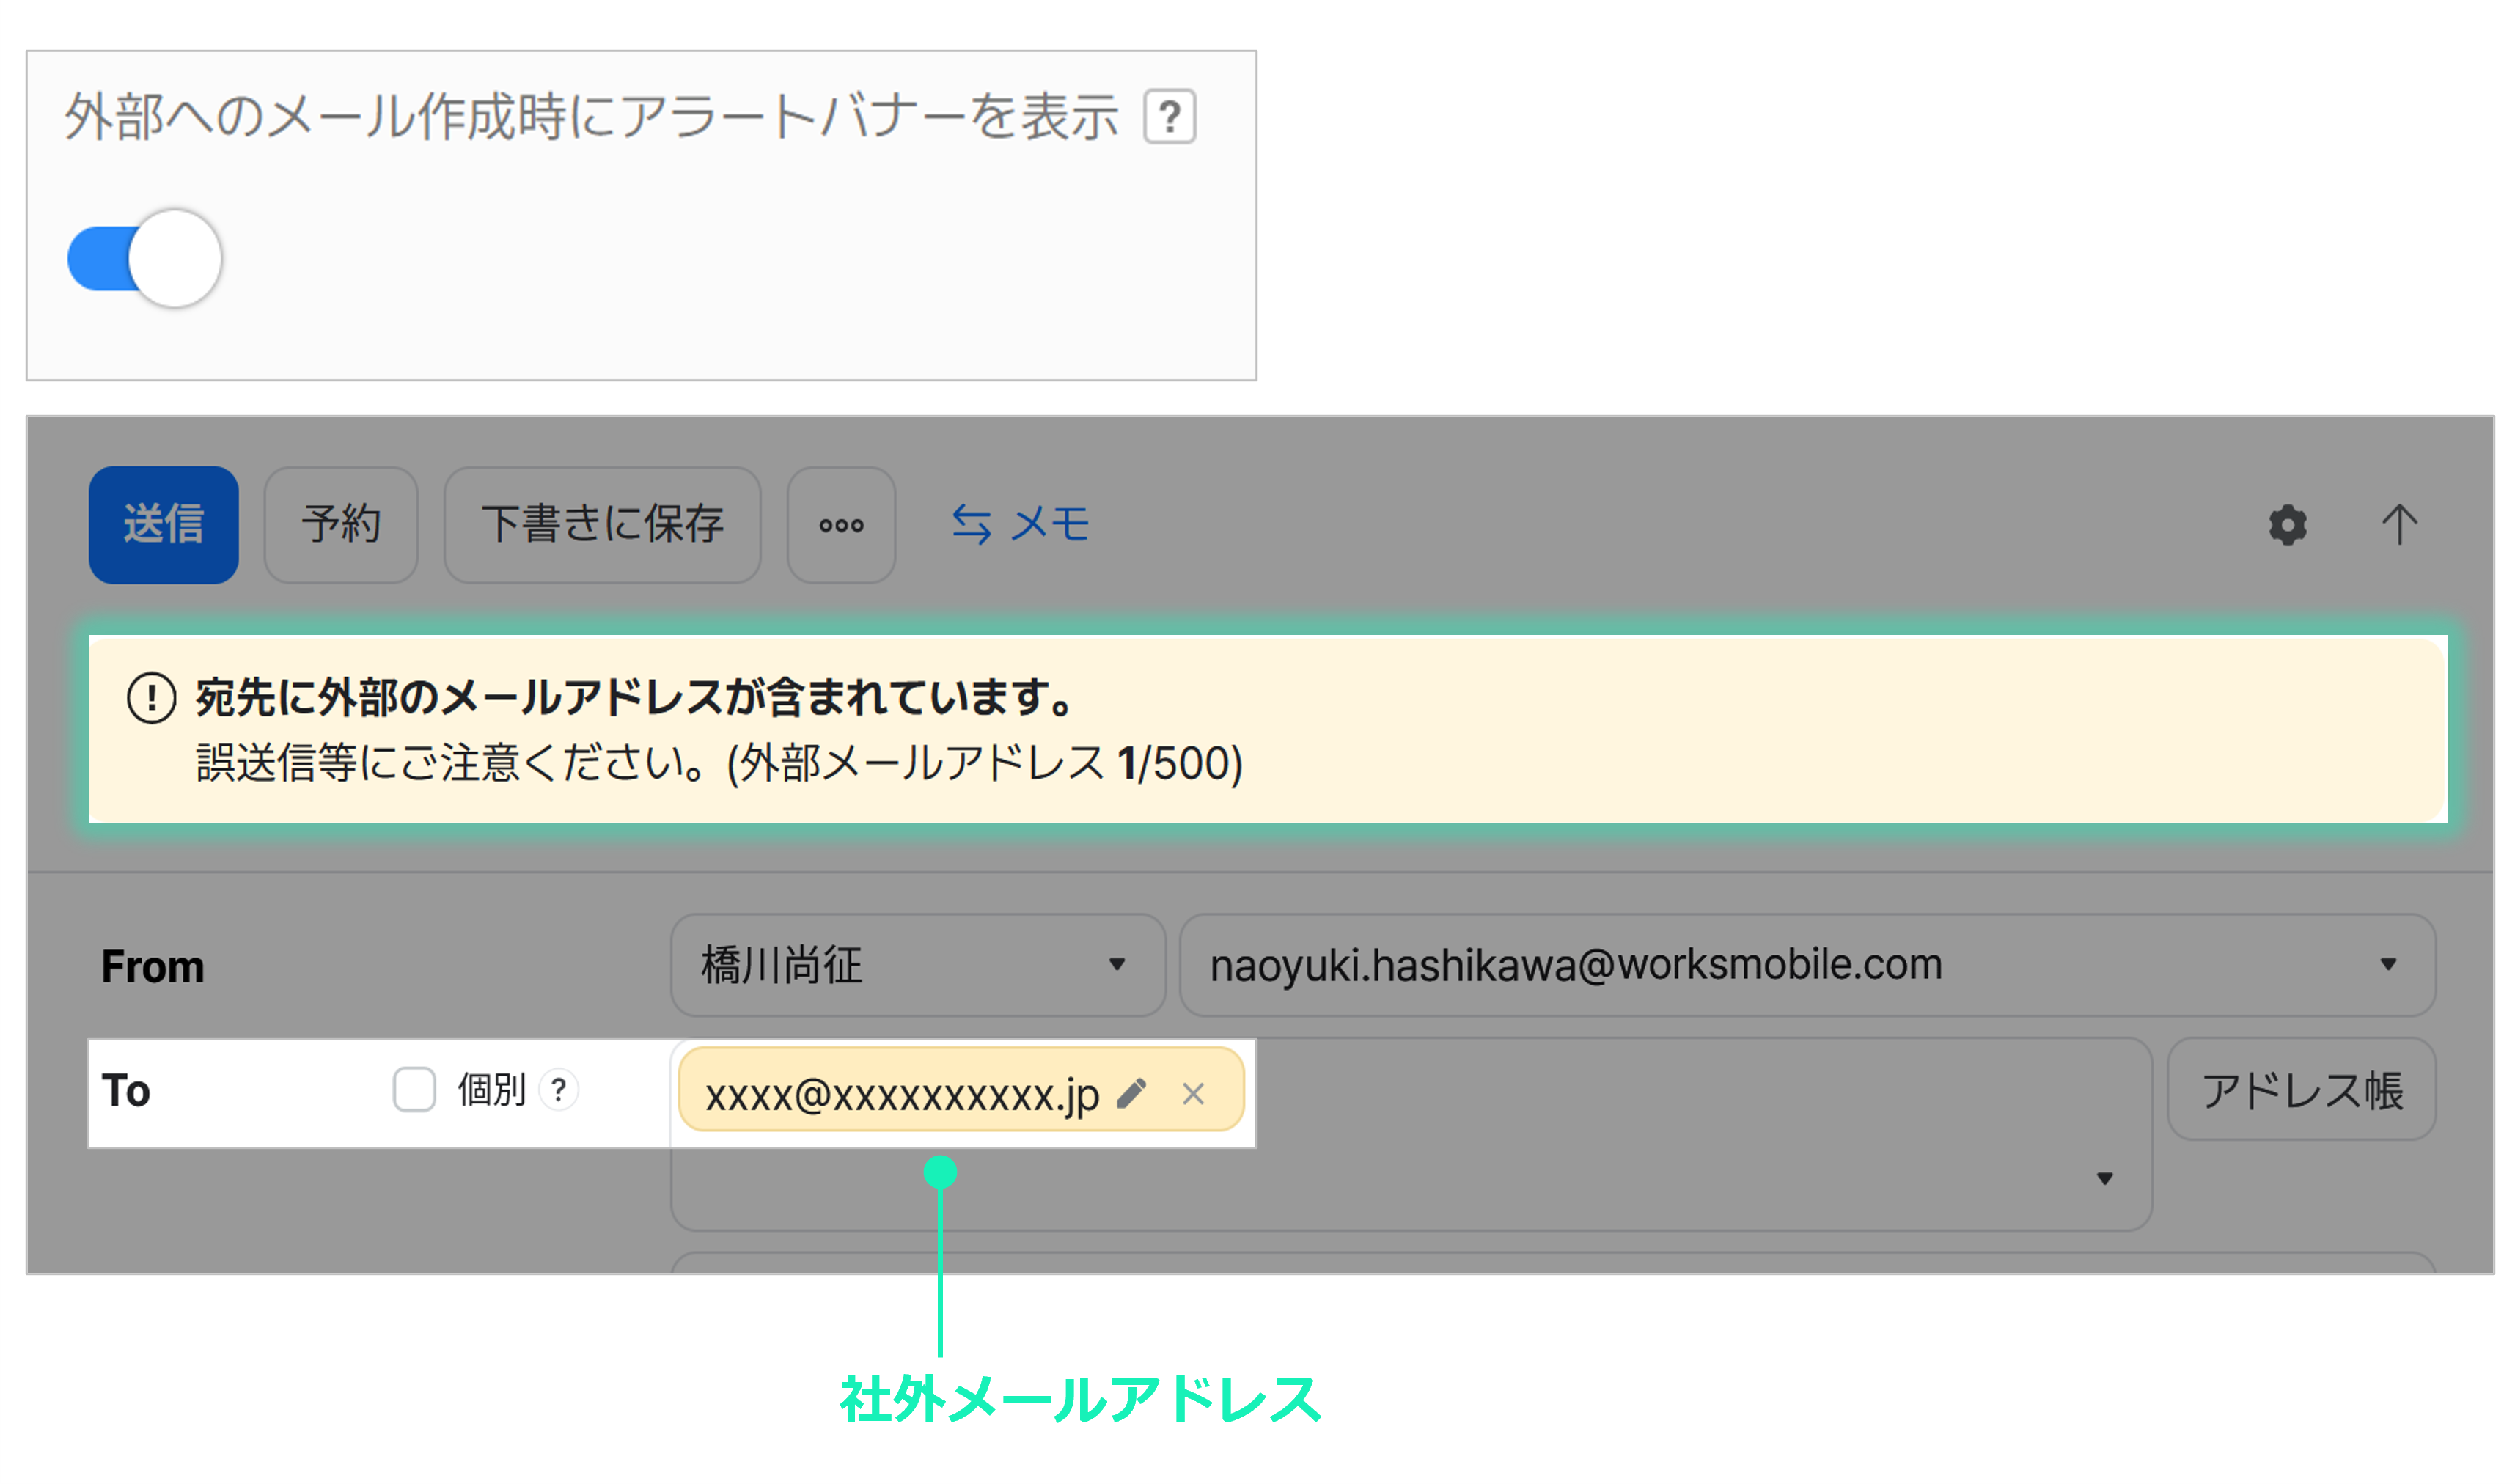Expand the sender name dropdown 橋川尚征
2515x1484 pixels.
point(916,965)
